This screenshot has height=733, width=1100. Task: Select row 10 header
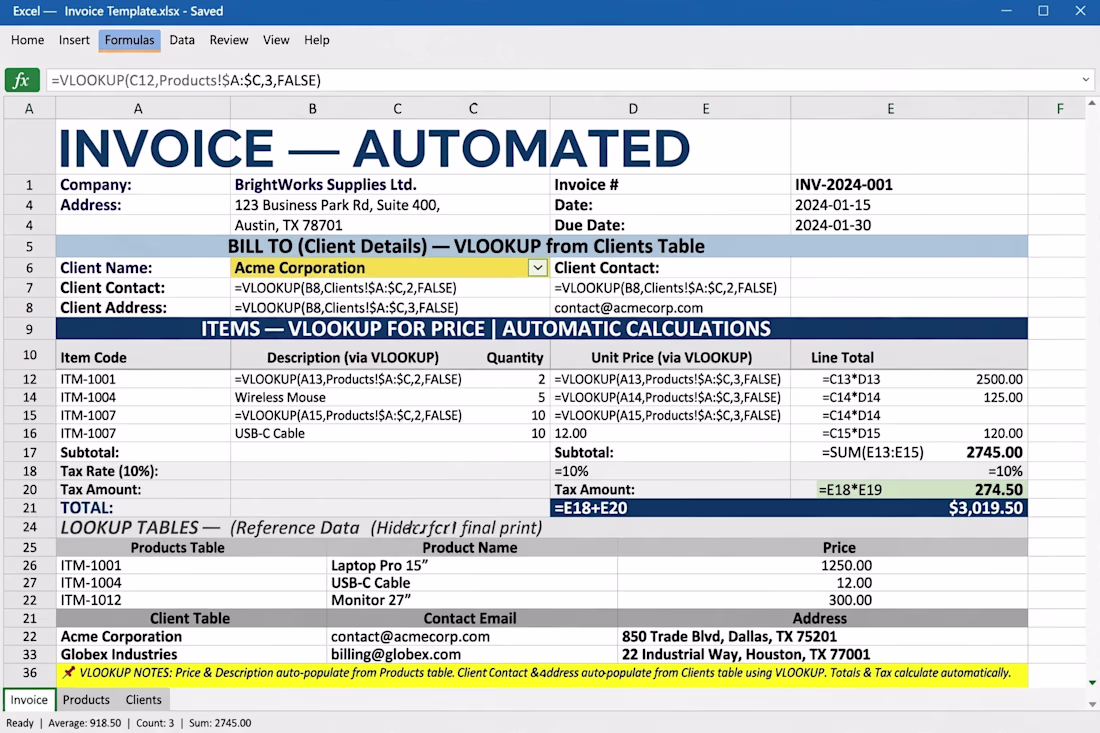click(x=29, y=355)
